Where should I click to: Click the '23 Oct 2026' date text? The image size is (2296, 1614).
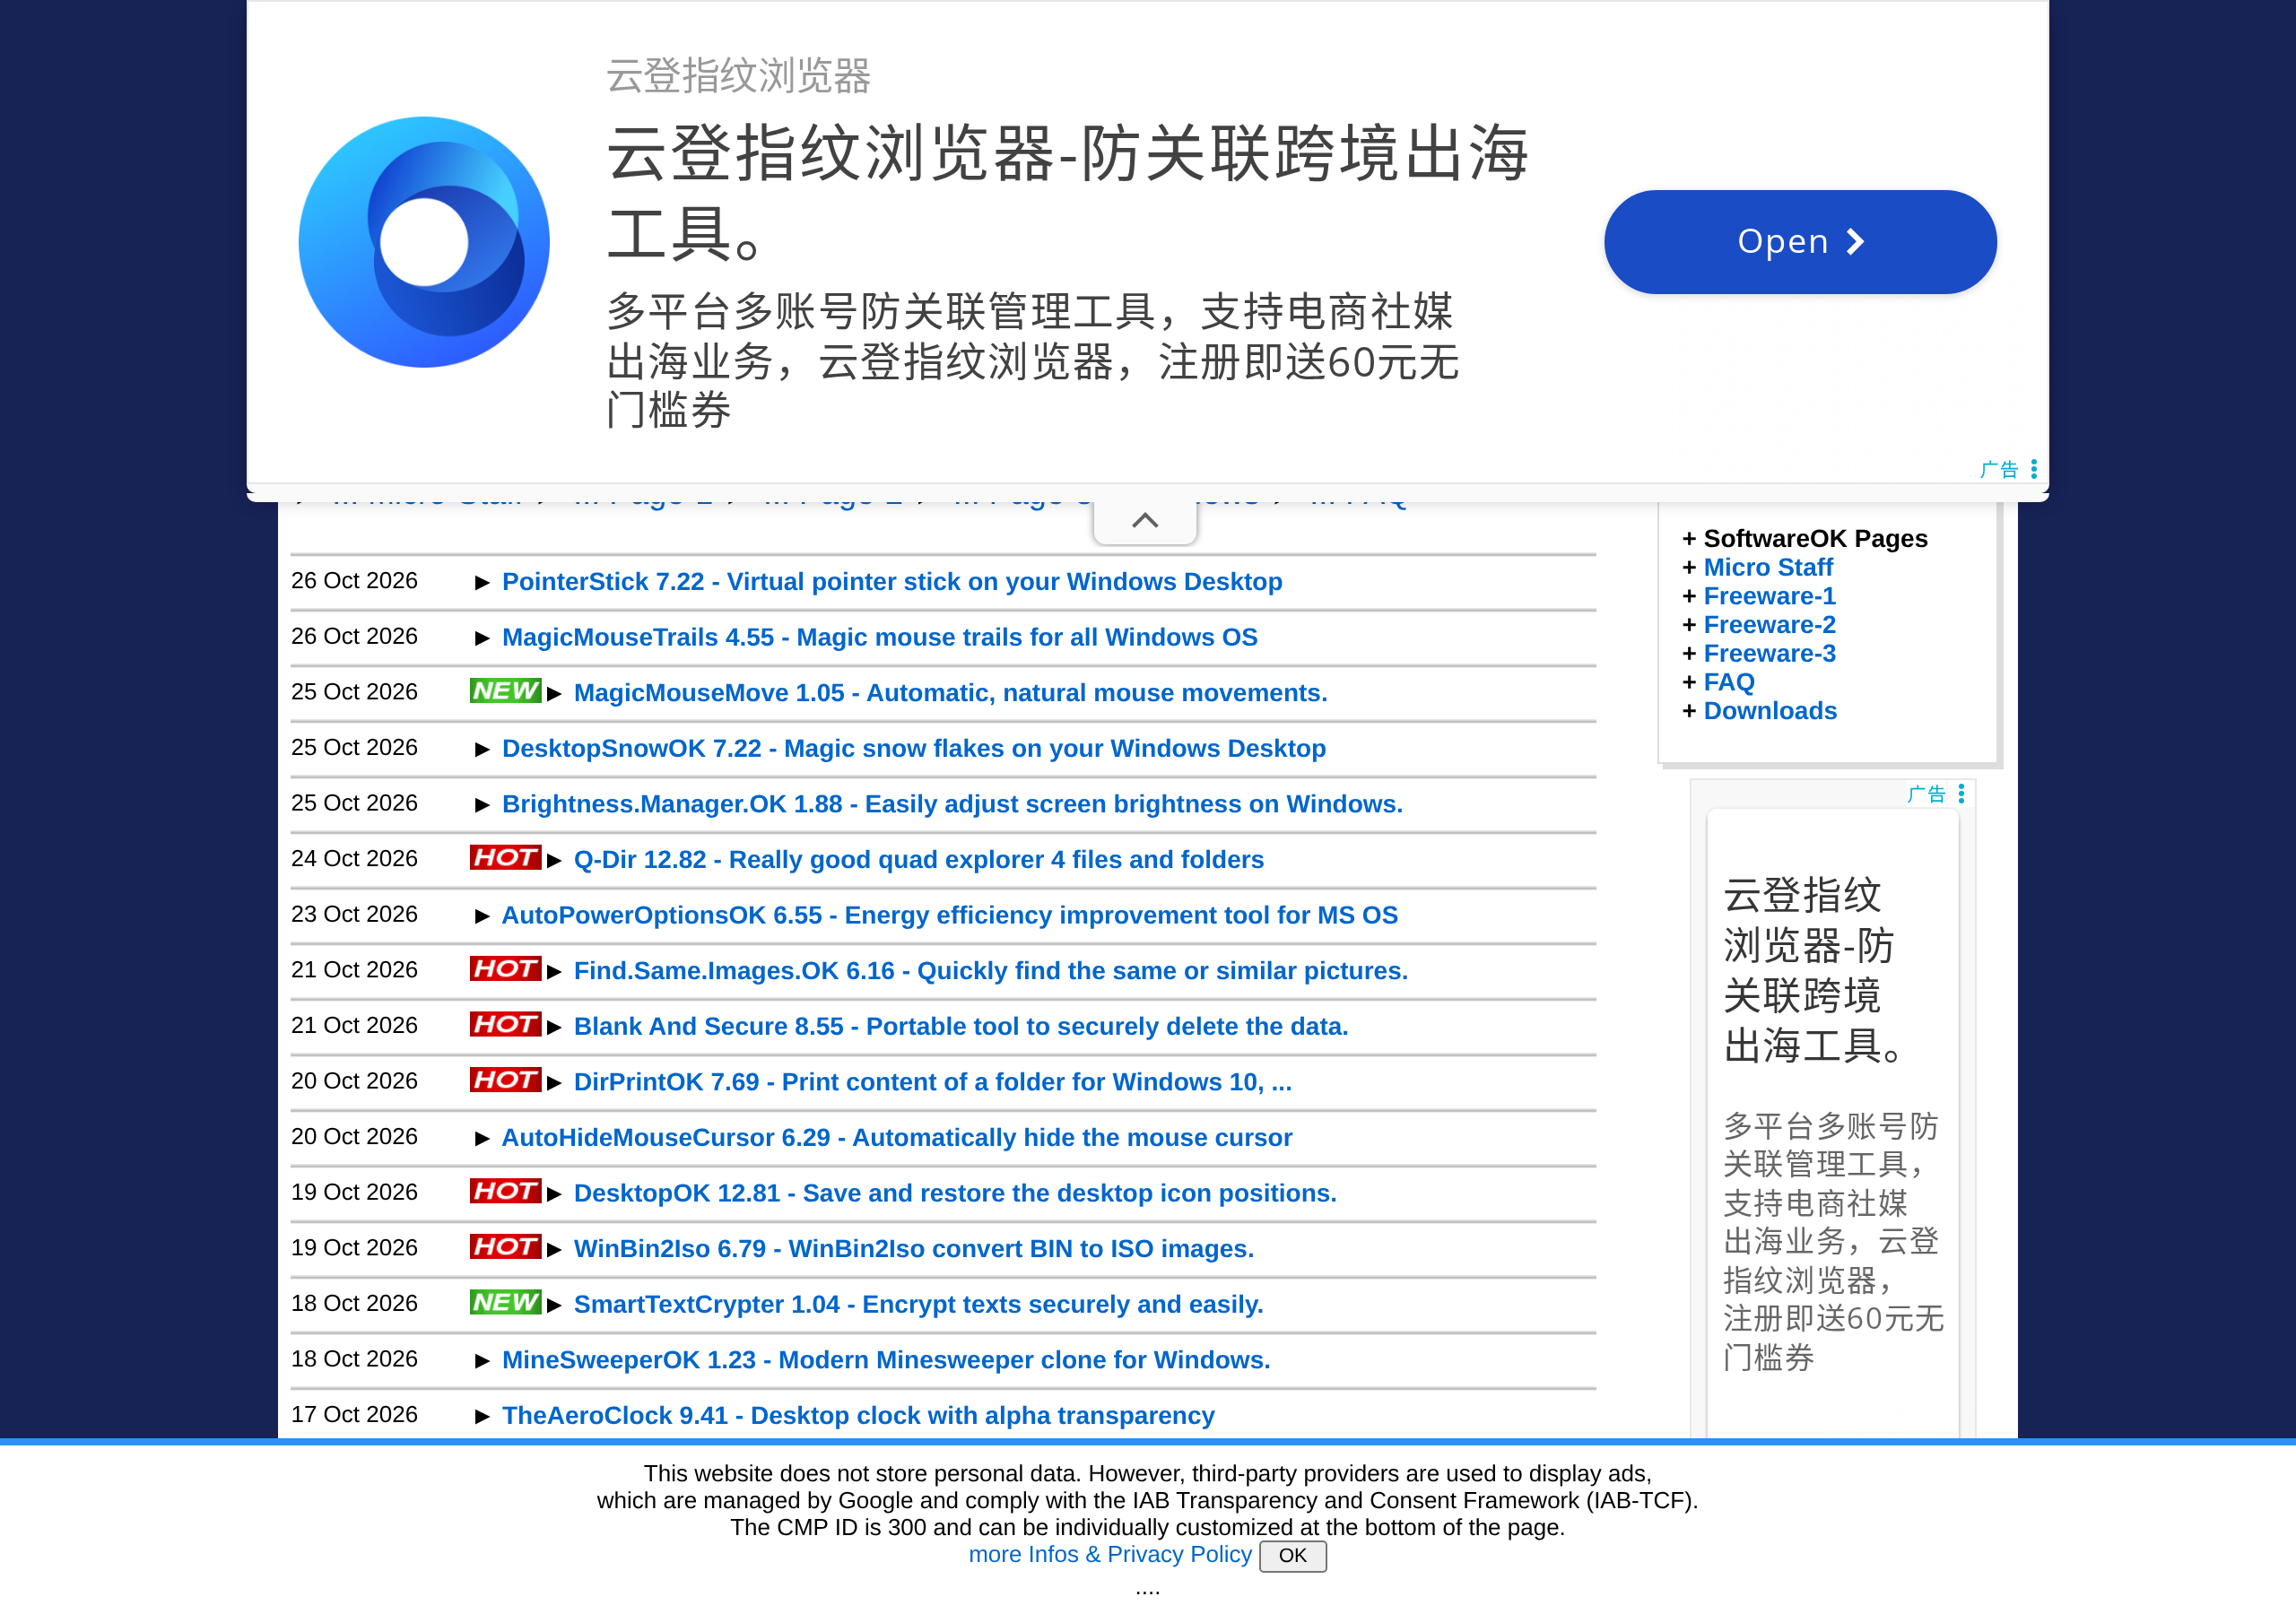click(354, 915)
